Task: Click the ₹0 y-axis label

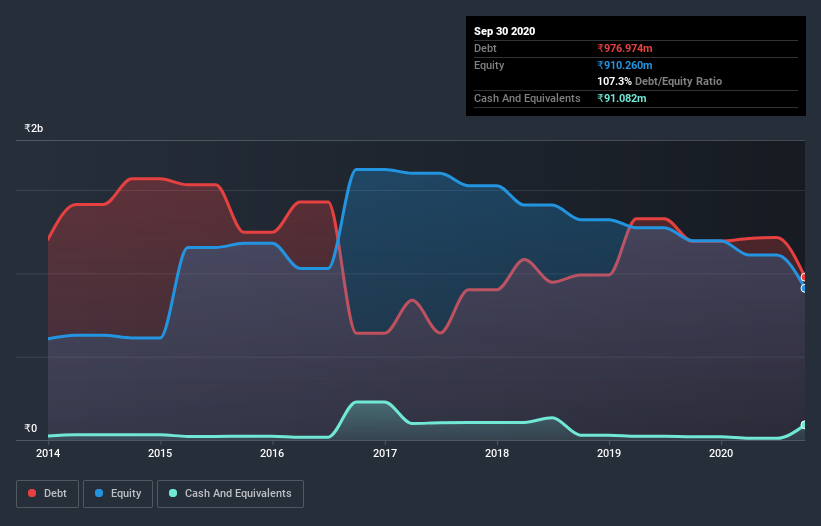Action: (31, 428)
